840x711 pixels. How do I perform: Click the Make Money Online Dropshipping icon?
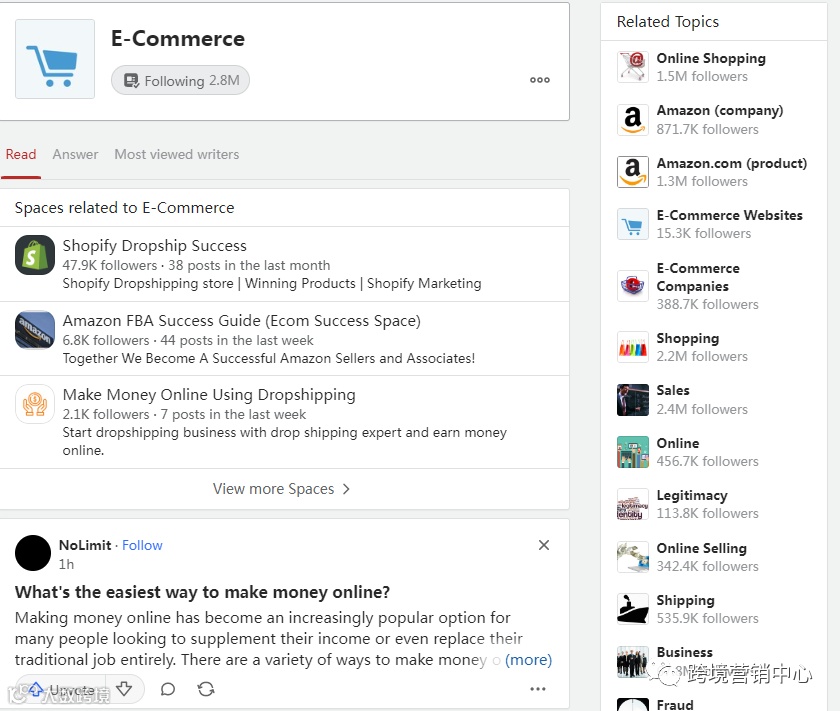pos(35,404)
